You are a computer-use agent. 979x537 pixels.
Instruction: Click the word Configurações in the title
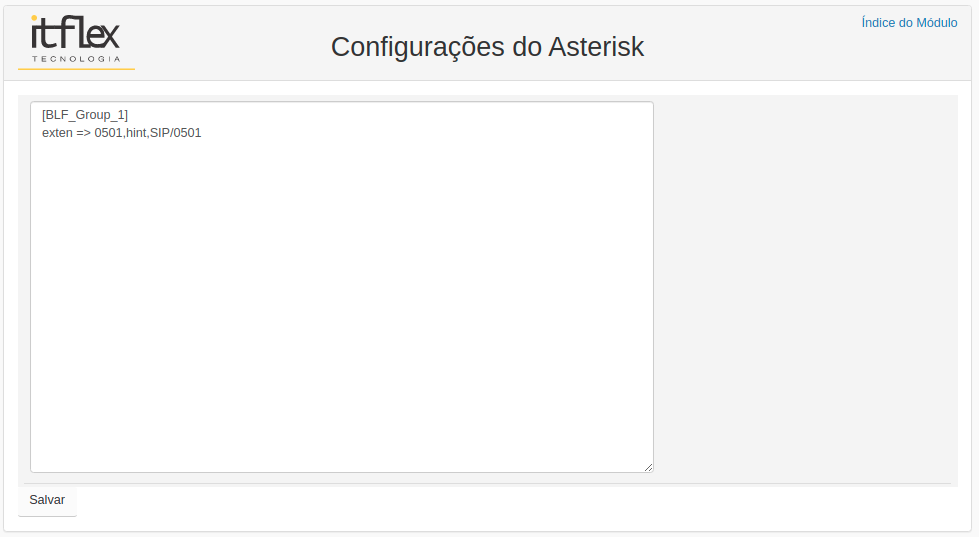point(418,48)
